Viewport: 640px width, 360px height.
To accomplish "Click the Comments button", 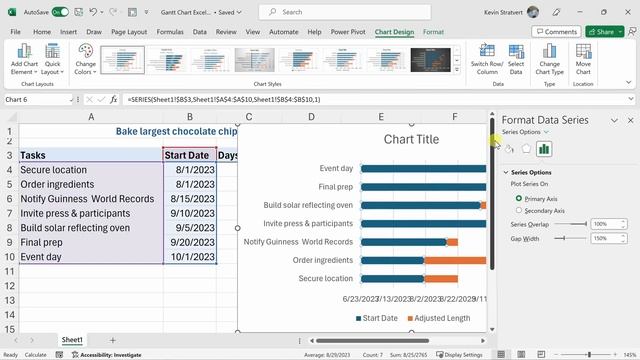I will click(556, 31).
